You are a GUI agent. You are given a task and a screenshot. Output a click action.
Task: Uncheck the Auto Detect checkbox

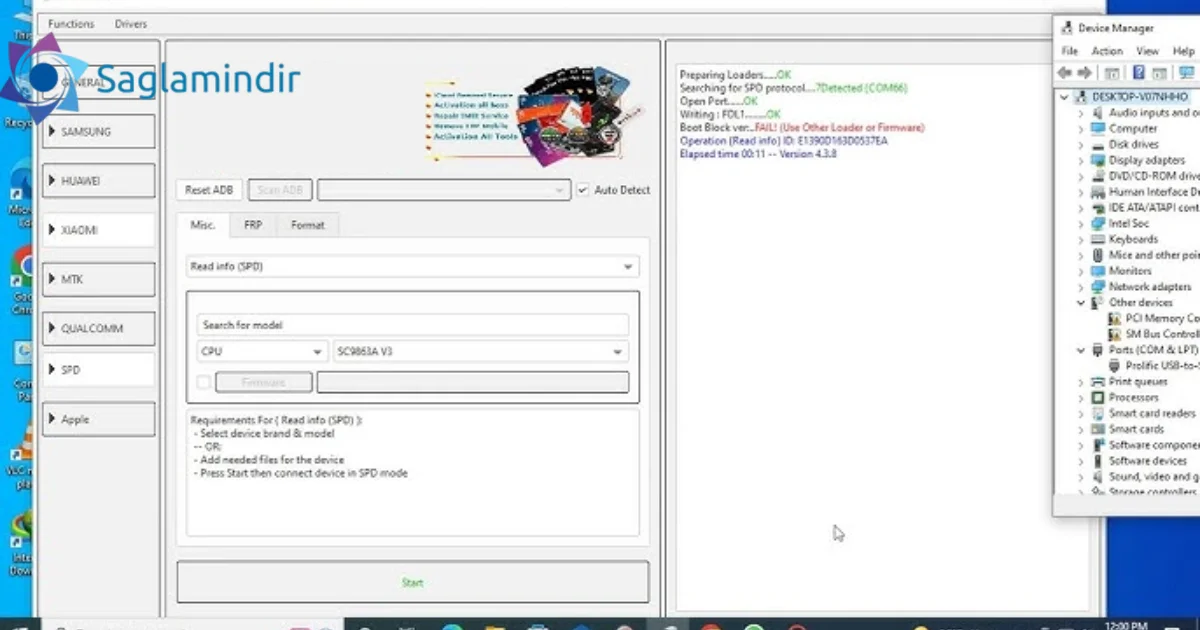[583, 190]
